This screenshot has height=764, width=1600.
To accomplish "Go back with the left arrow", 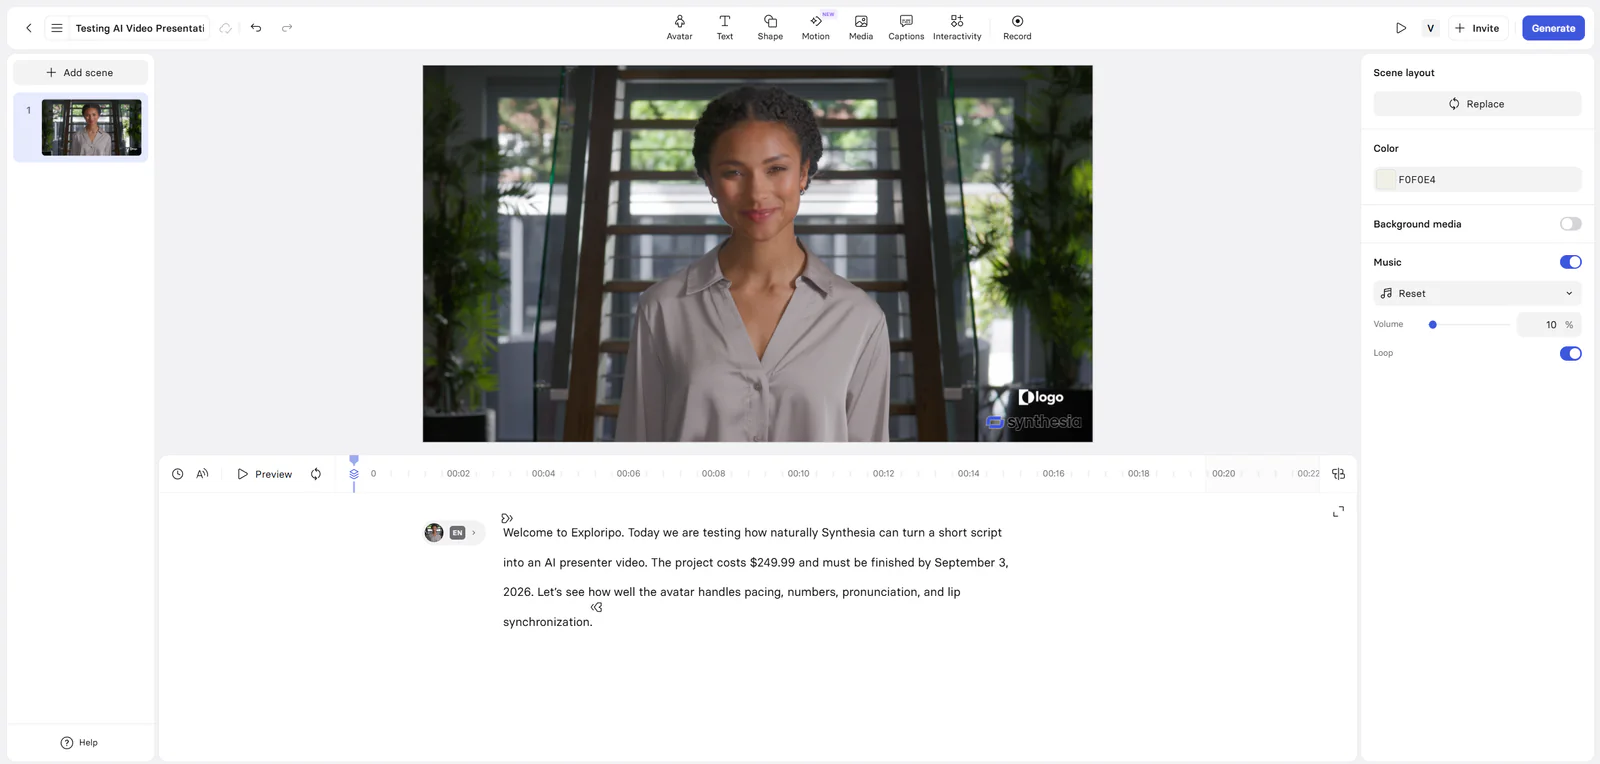I will click(x=29, y=28).
